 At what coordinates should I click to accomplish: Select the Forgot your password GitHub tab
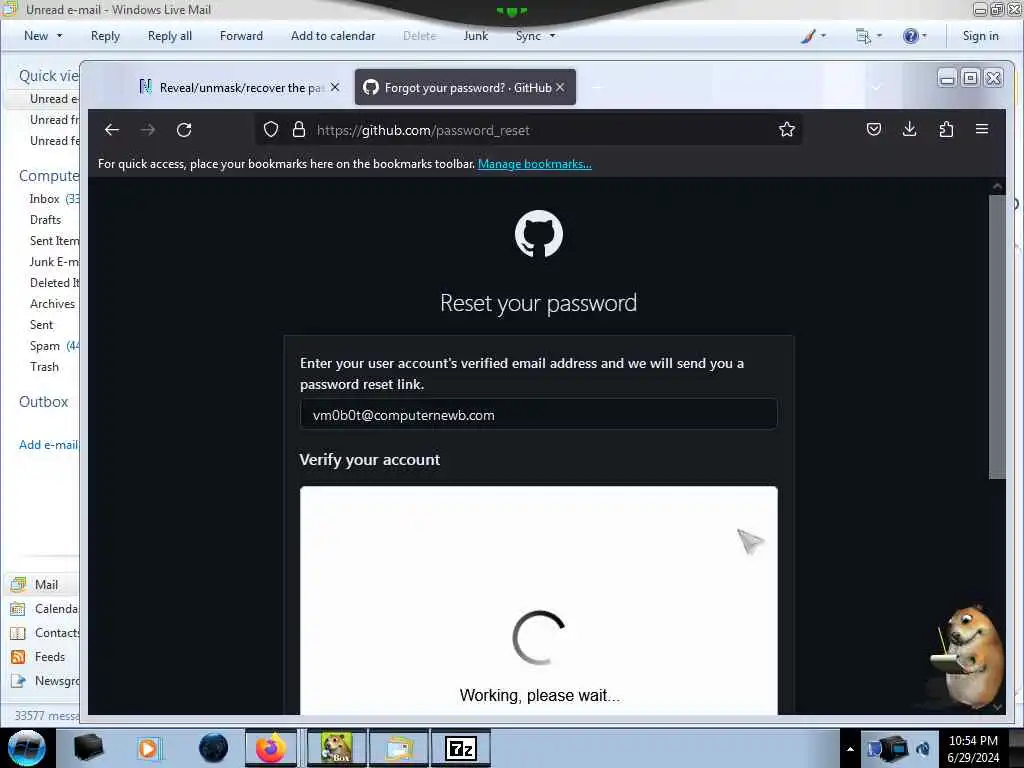465,87
